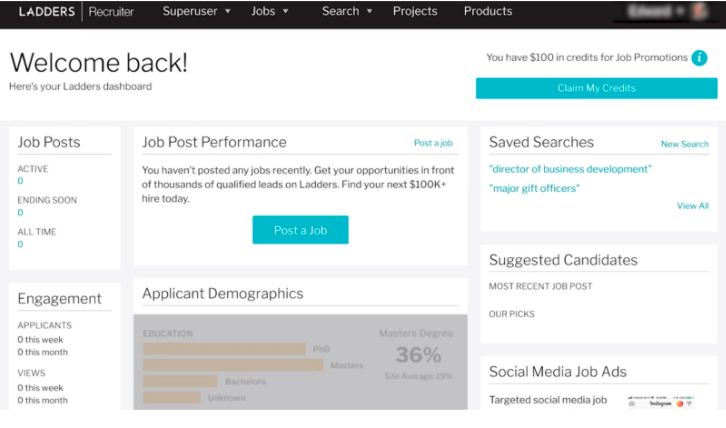726x428 pixels.
Task: Follow the small Post a job link
Action: (433, 143)
